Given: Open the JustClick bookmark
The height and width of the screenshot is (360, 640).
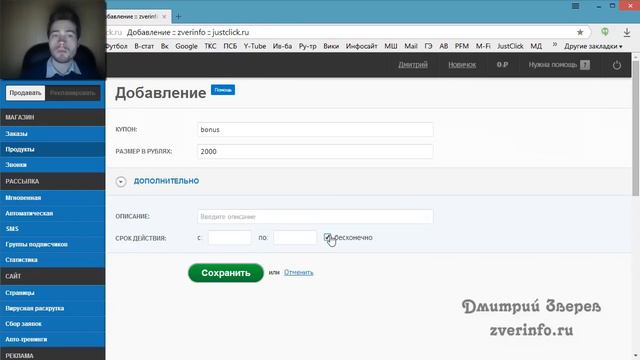Looking at the screenshot, I should (x=510, y=46).
